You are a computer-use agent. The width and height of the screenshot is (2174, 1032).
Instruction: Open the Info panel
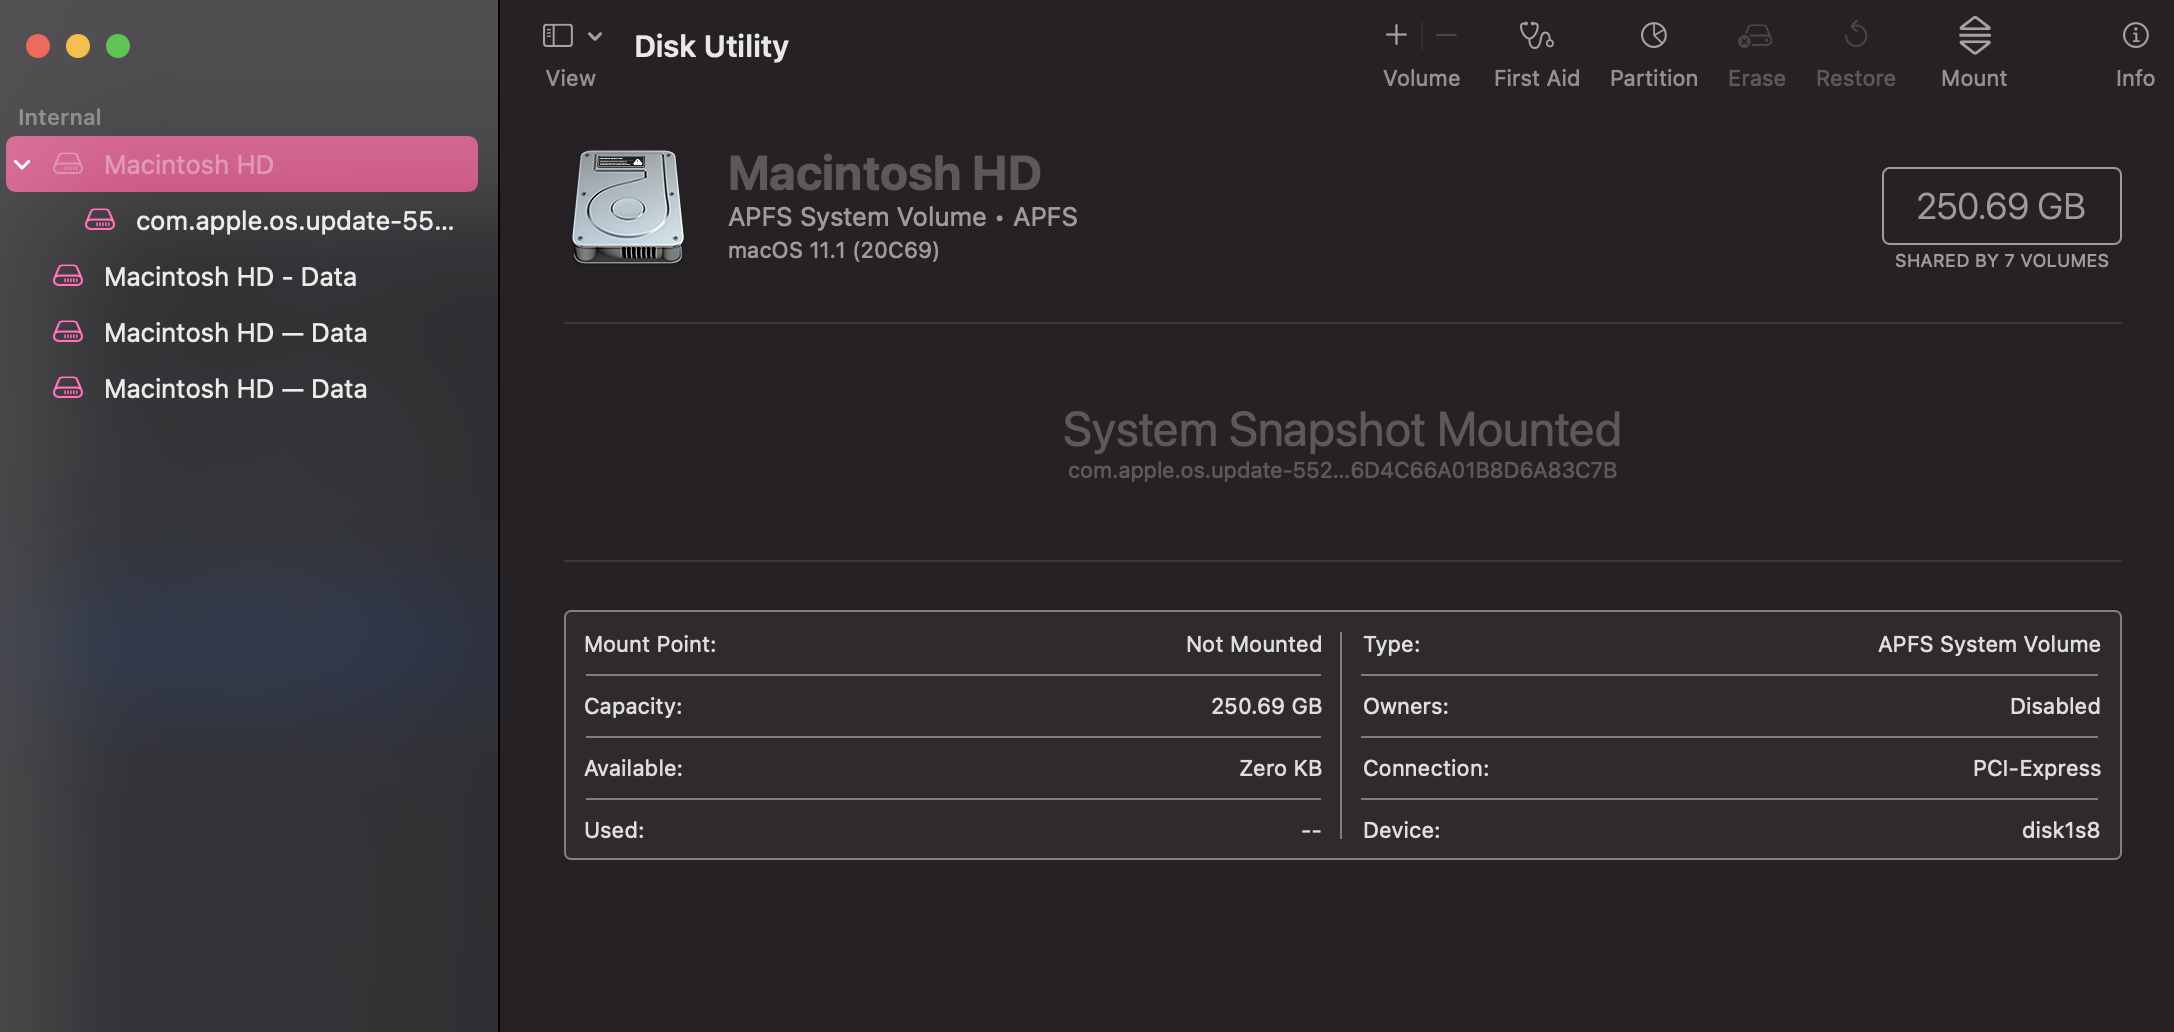(2134, 50)
